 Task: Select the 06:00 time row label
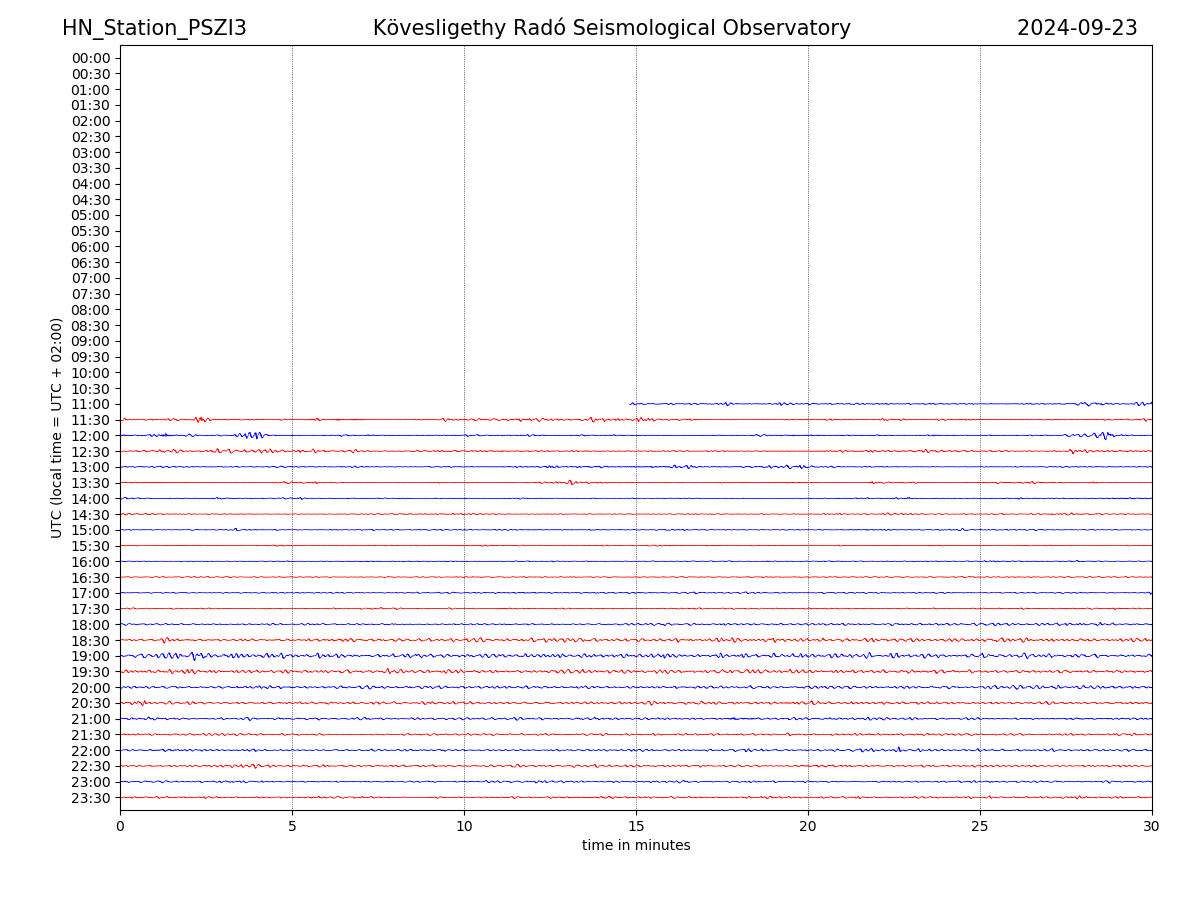tap(90, 247)
